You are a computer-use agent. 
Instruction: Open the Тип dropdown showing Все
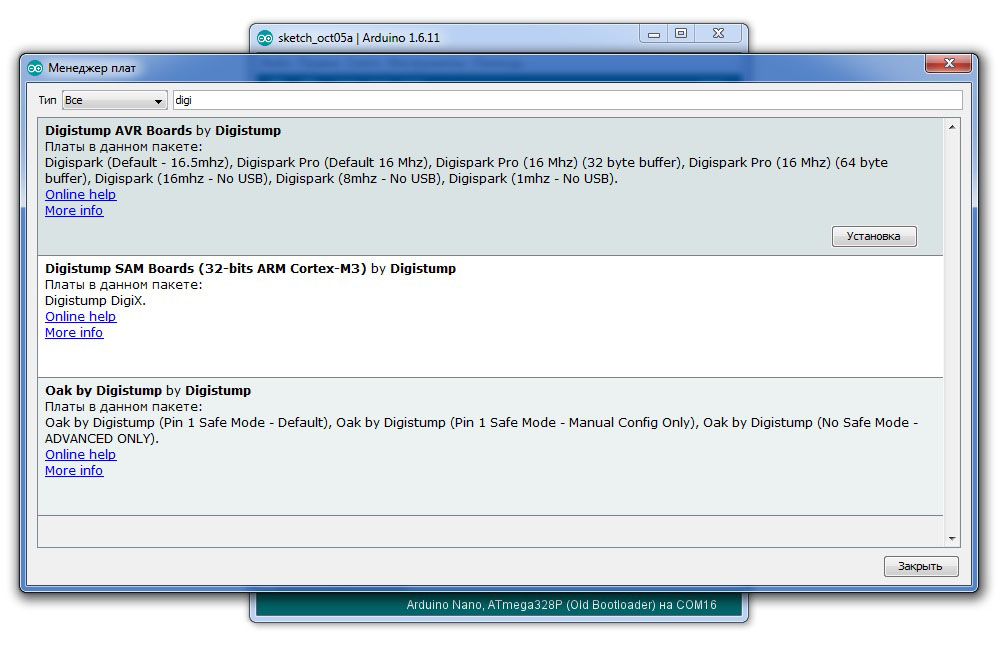coord(115,101)
